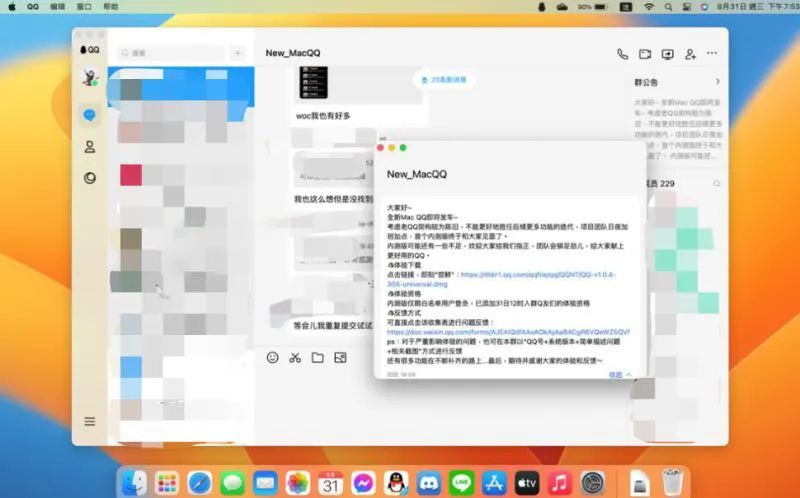Click the message "woc我也有好多"
The image size is (800, 498).
(x=323, y=116)
